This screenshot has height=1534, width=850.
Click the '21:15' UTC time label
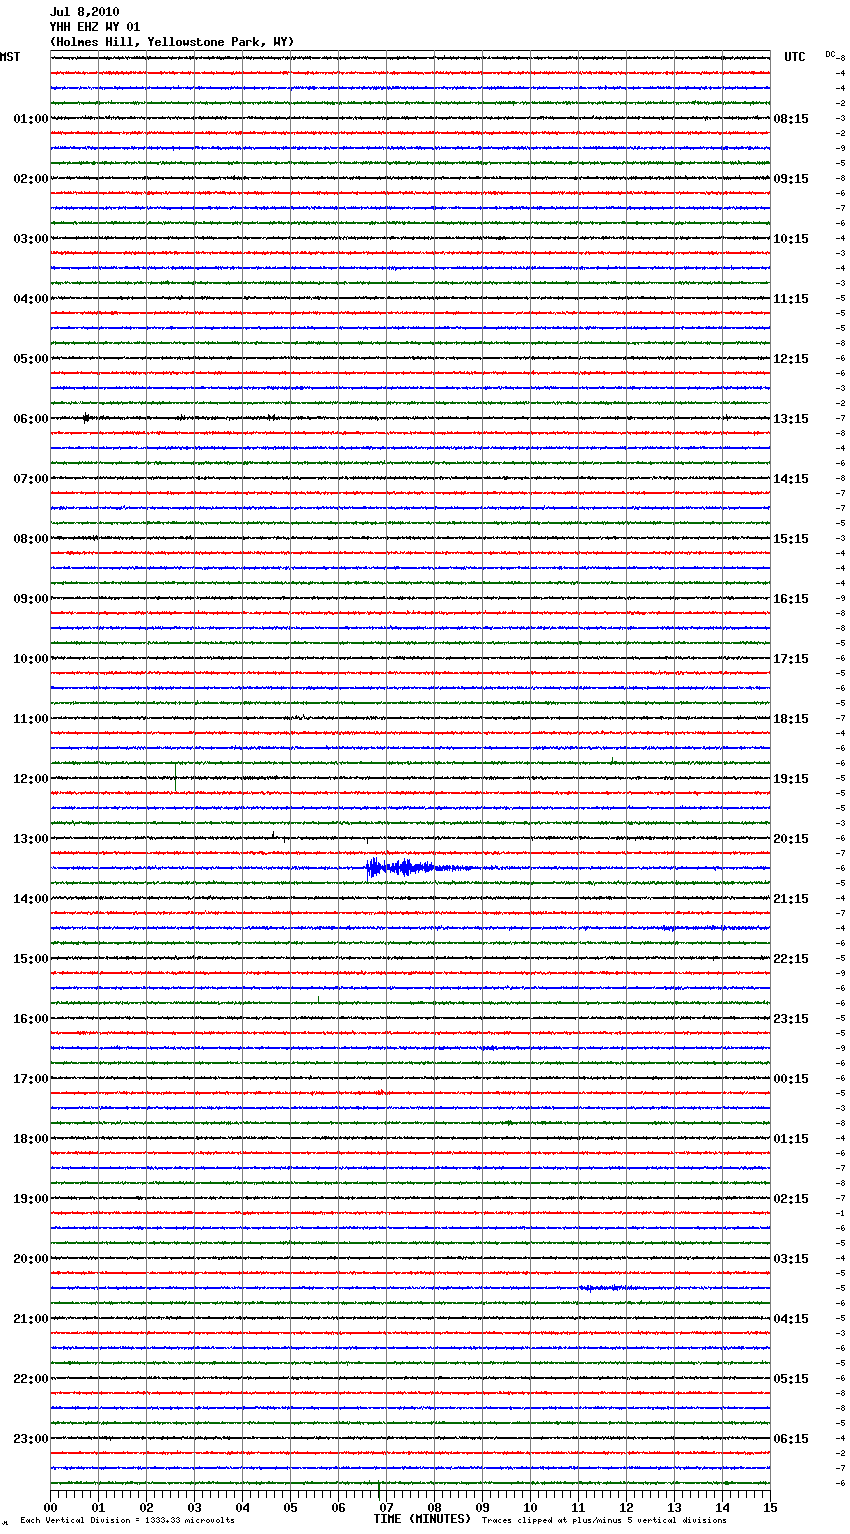(791, 899)
